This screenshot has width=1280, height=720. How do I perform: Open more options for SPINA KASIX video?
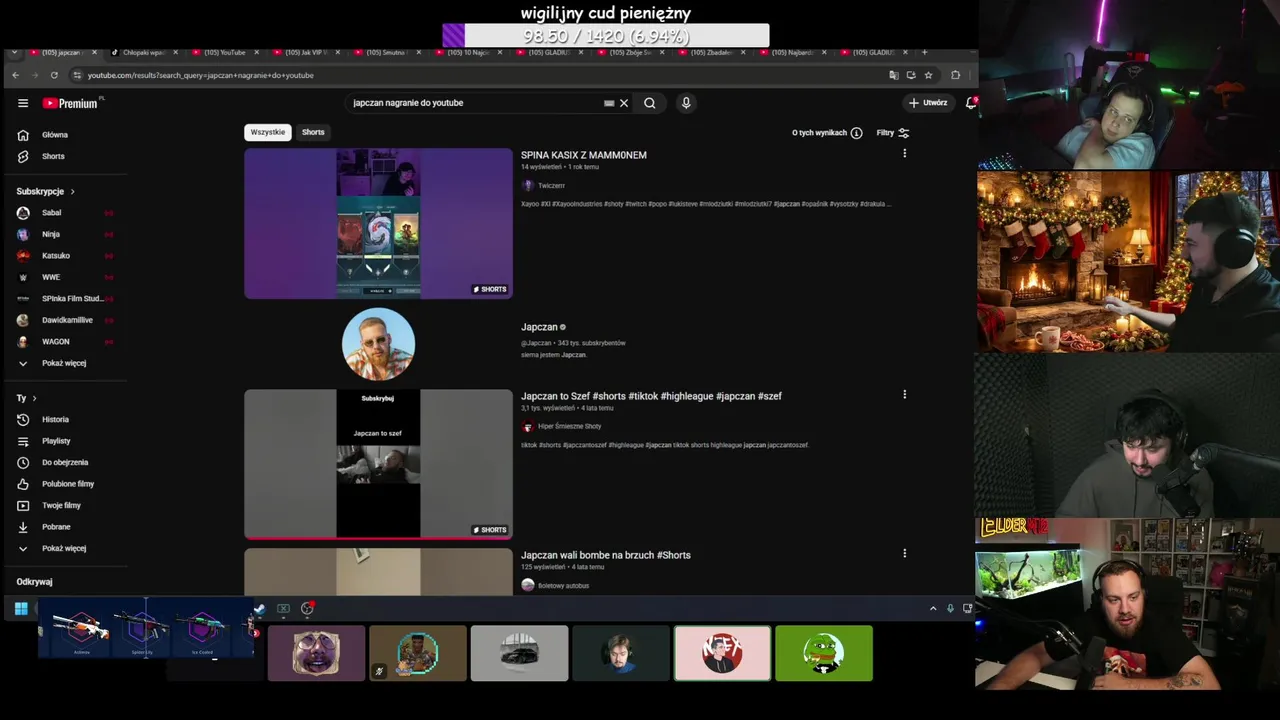click(x=904, y=153)
